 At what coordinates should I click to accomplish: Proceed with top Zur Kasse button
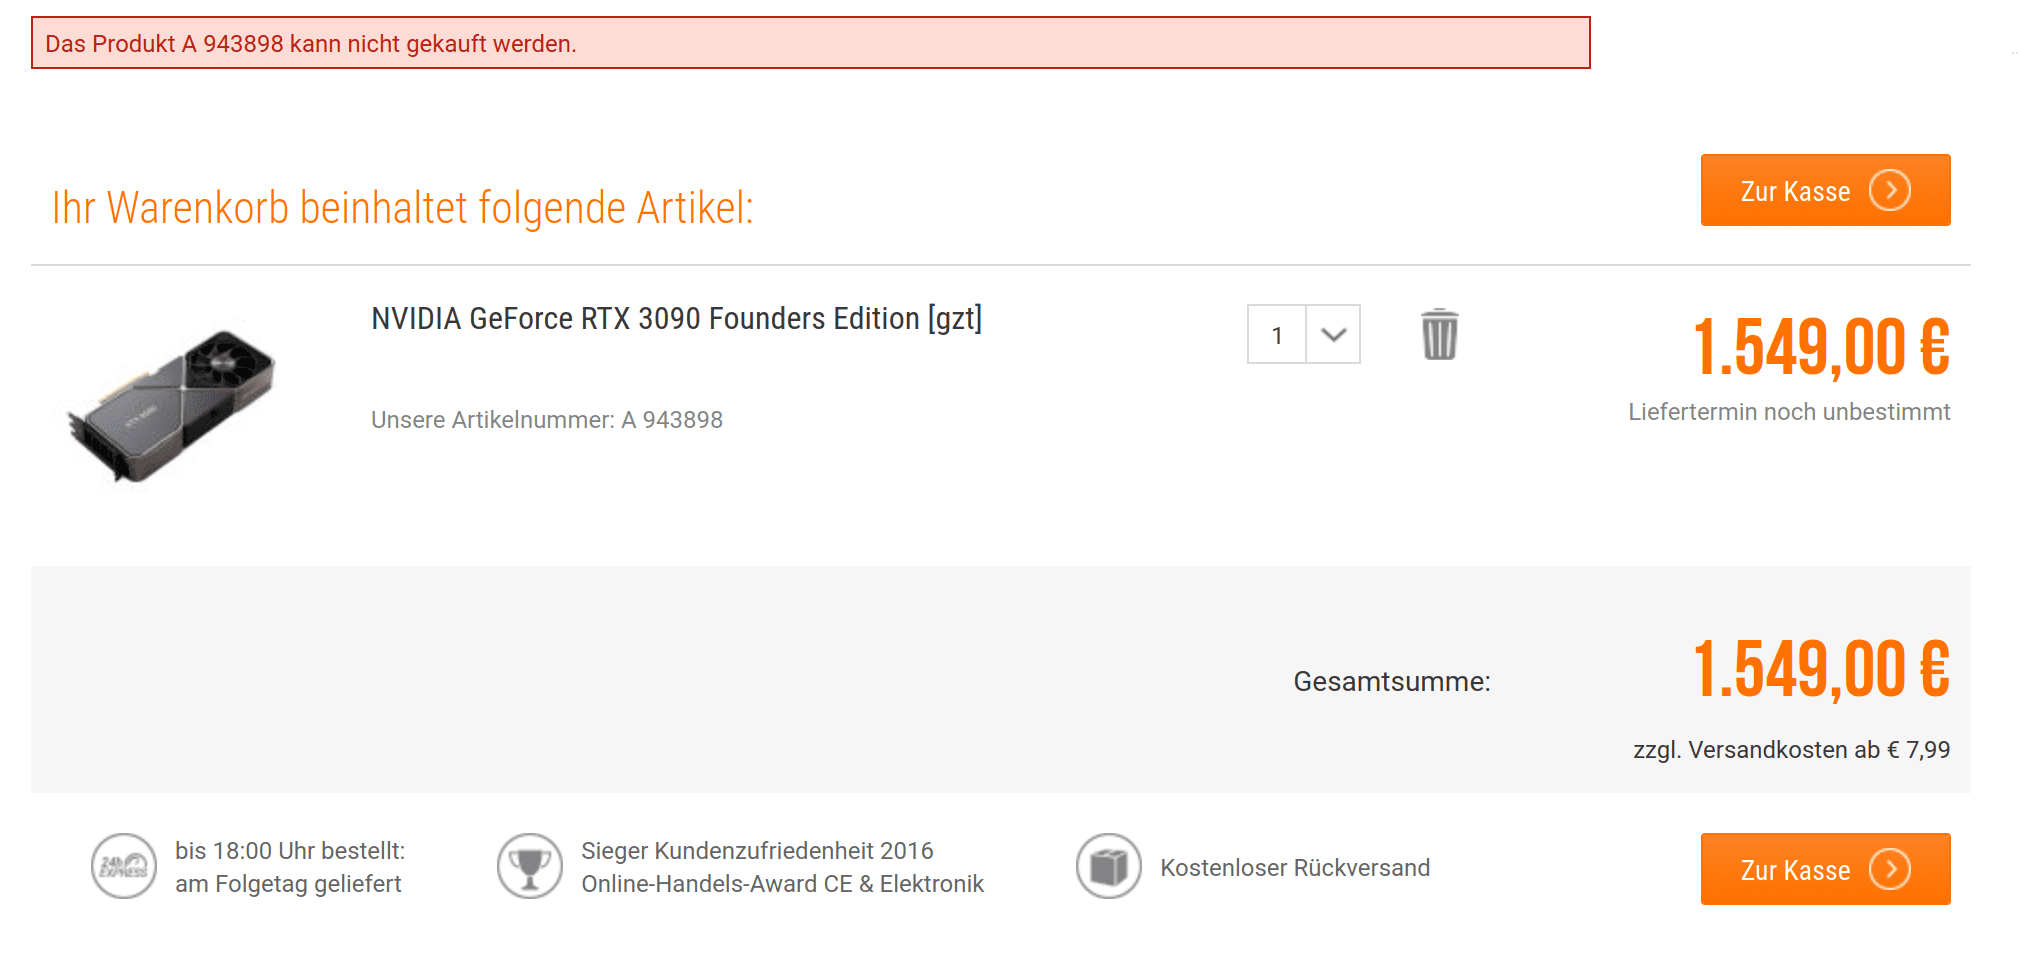tap(1825, 190)
